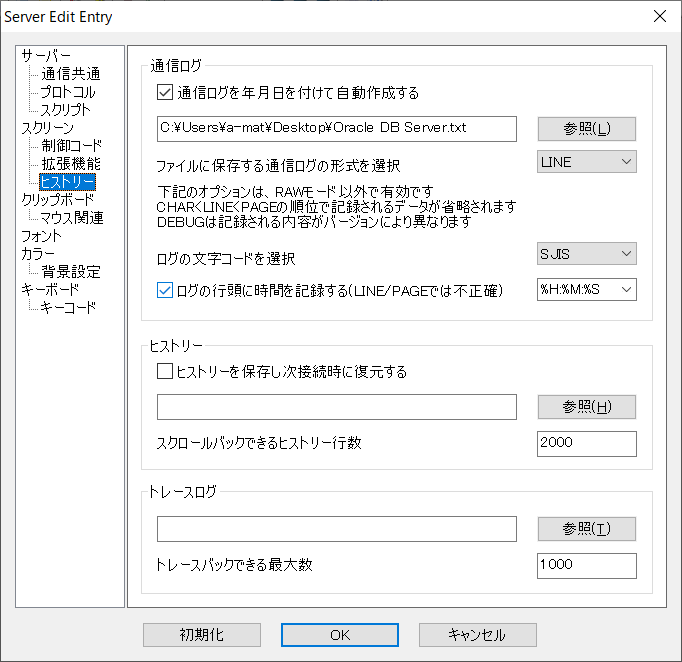Open 背景設定 page
This screenshot has height=662, width=682.
pyautogui.click(x=71, y=272)
